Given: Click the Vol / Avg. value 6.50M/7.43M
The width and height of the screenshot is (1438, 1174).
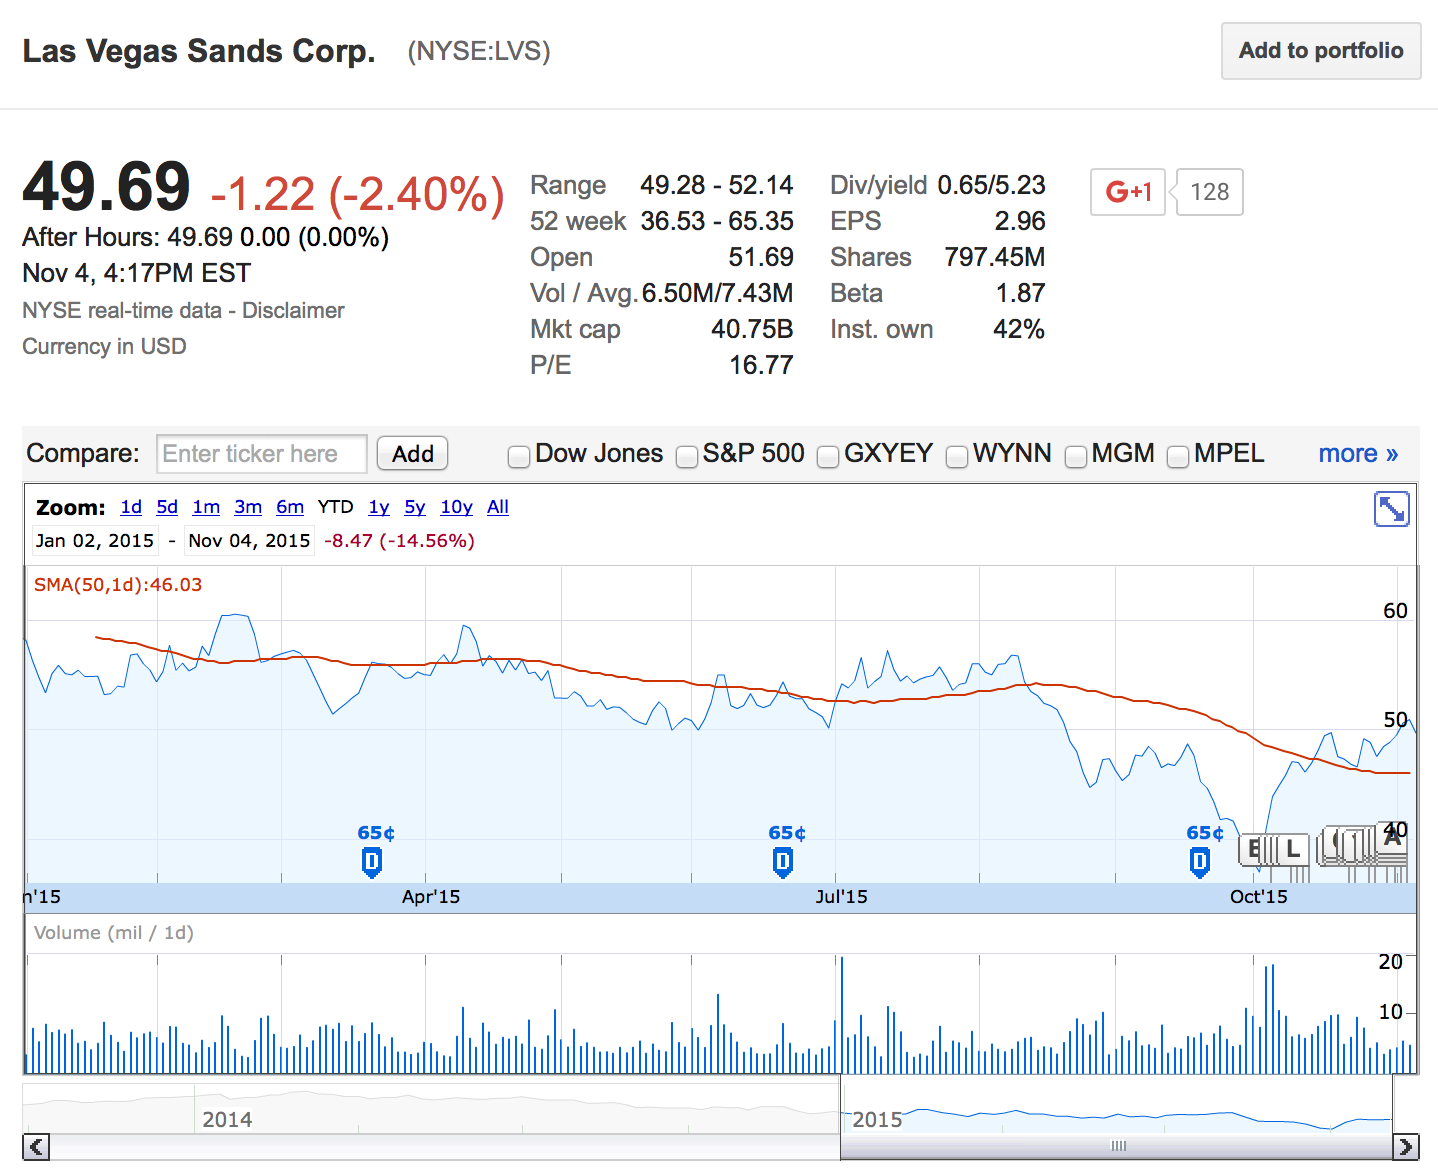Looking at the screenshot, I should tap(717, 293).
